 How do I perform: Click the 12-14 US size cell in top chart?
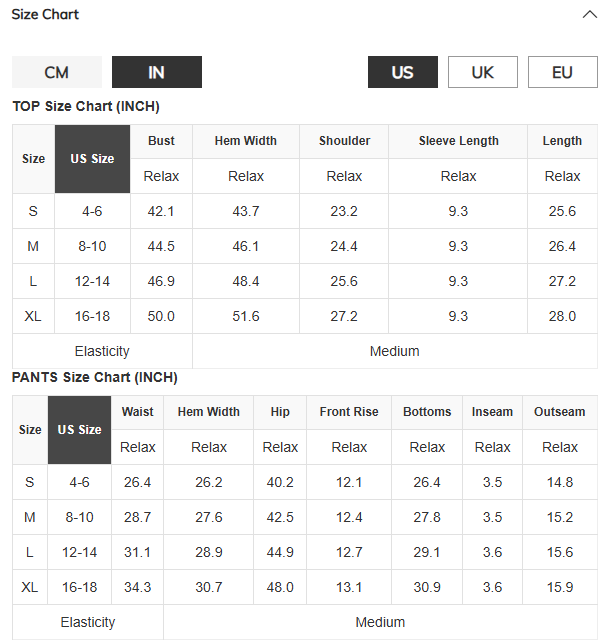pos(92,281)
